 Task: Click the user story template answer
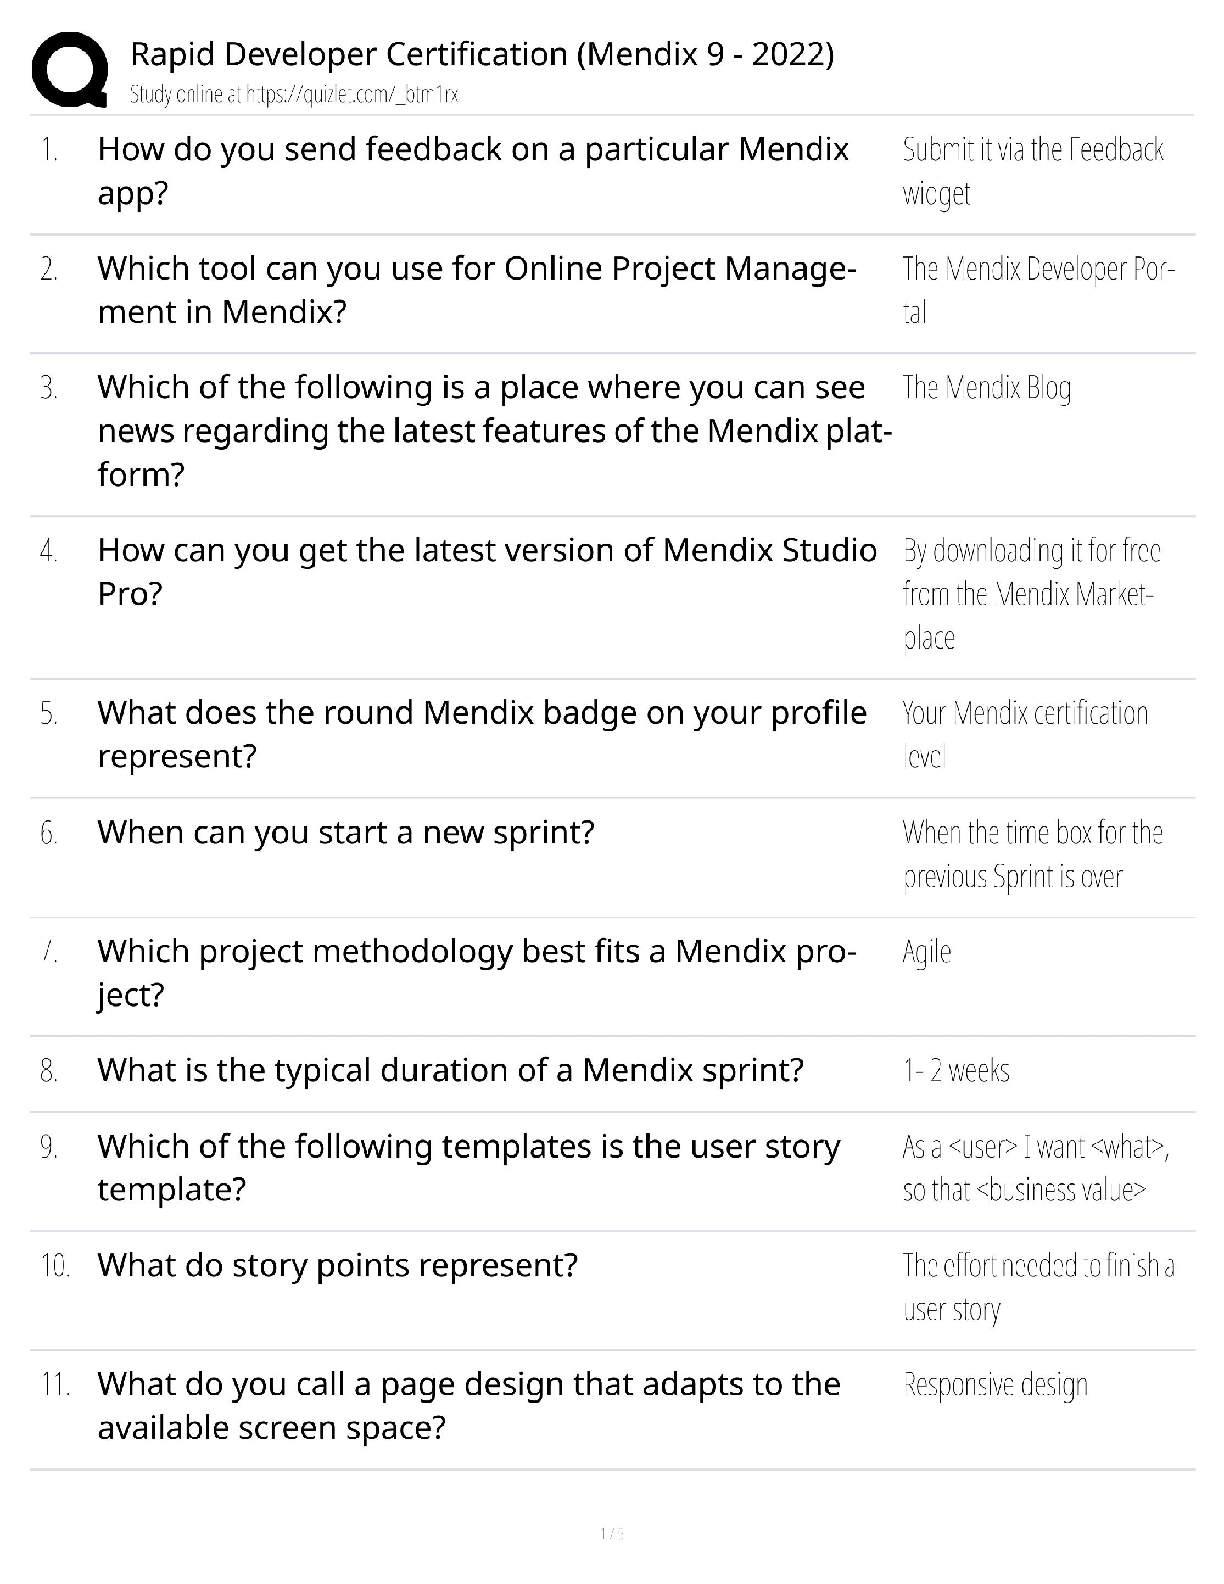[1035, 1168]
